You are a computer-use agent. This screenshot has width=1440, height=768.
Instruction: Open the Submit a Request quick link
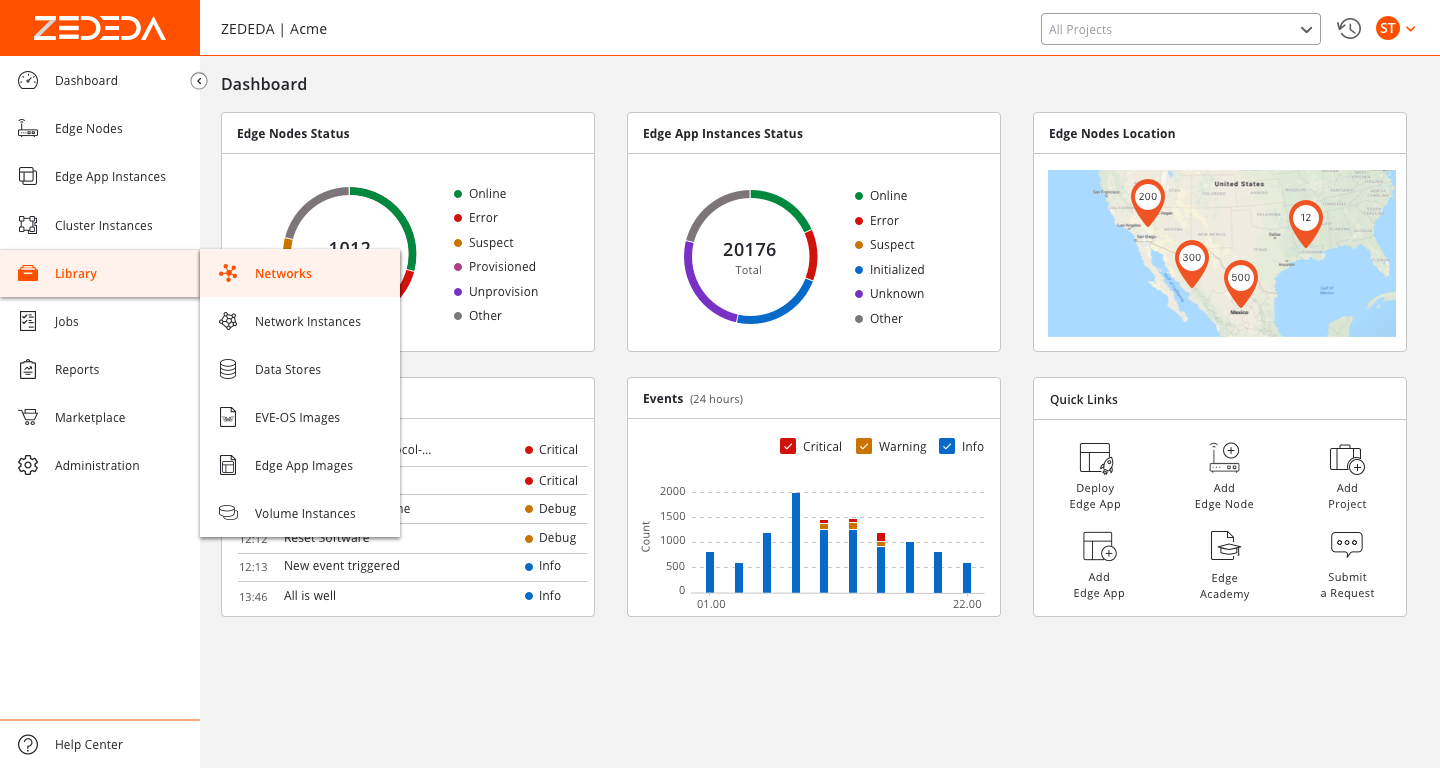(x=1346, y=546)
